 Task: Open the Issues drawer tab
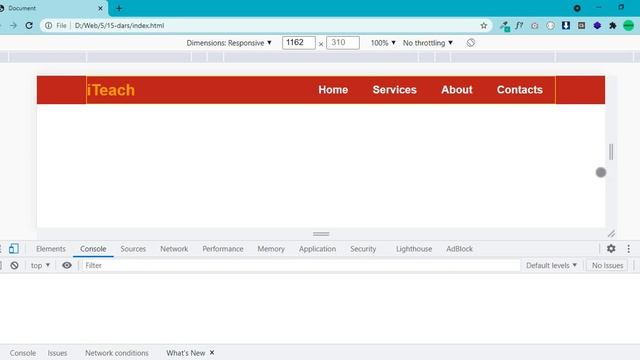57,353
